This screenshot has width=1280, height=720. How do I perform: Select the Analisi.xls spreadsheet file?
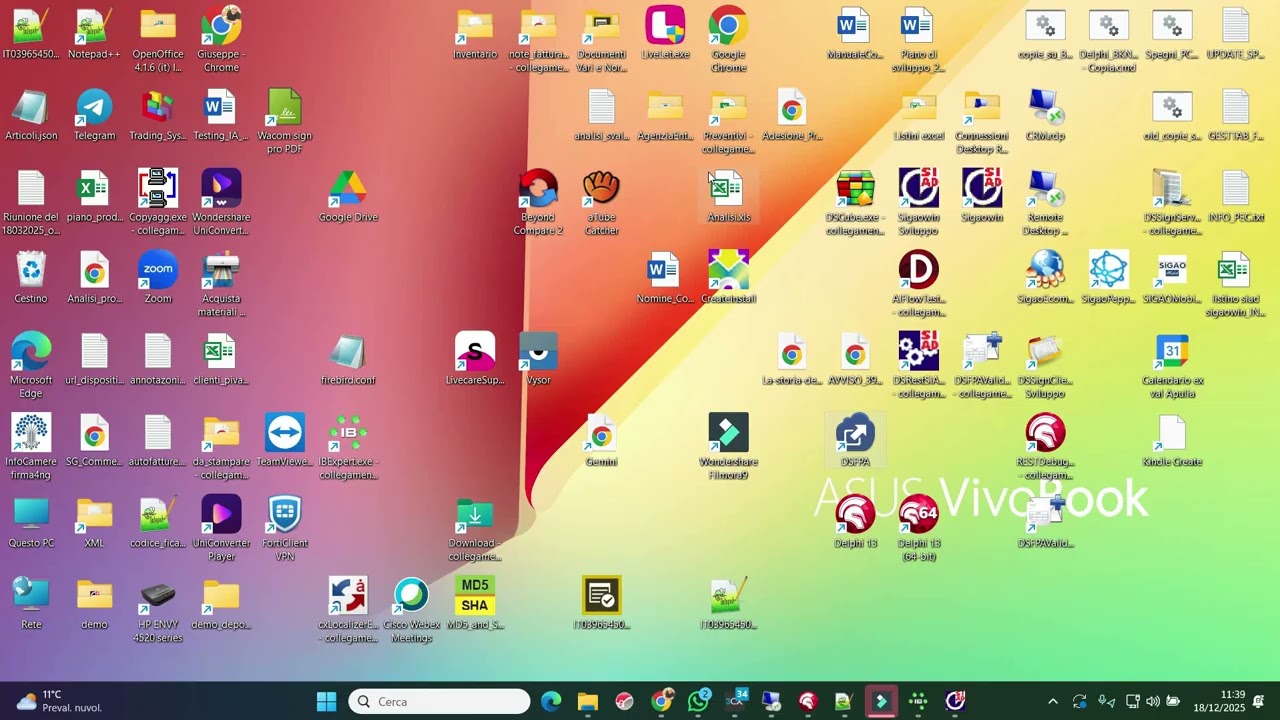click(728, 197)
